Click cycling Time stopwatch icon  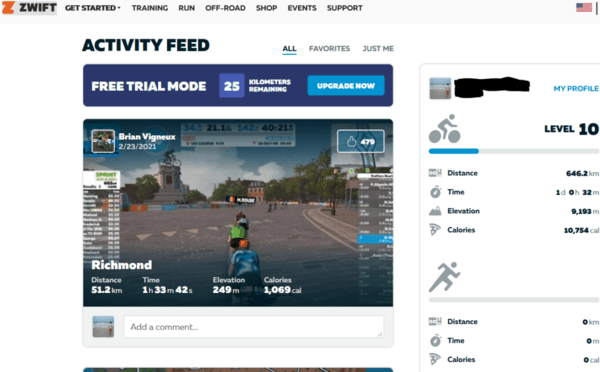point(435,192)
